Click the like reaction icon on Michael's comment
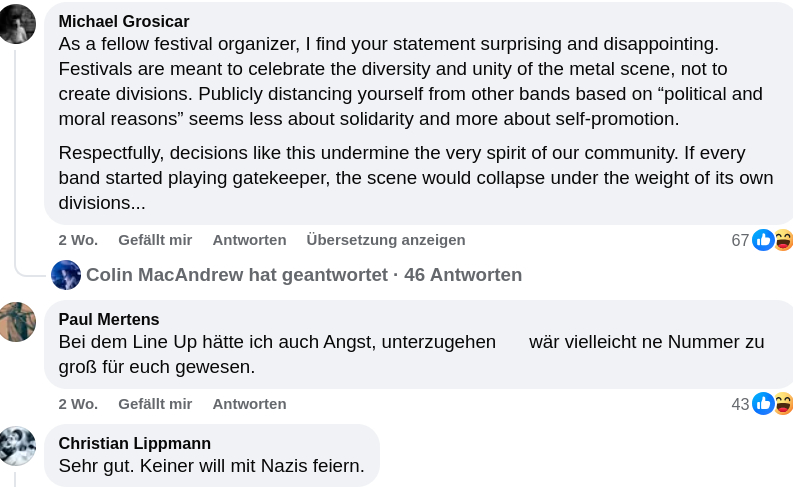 (763, 240)
